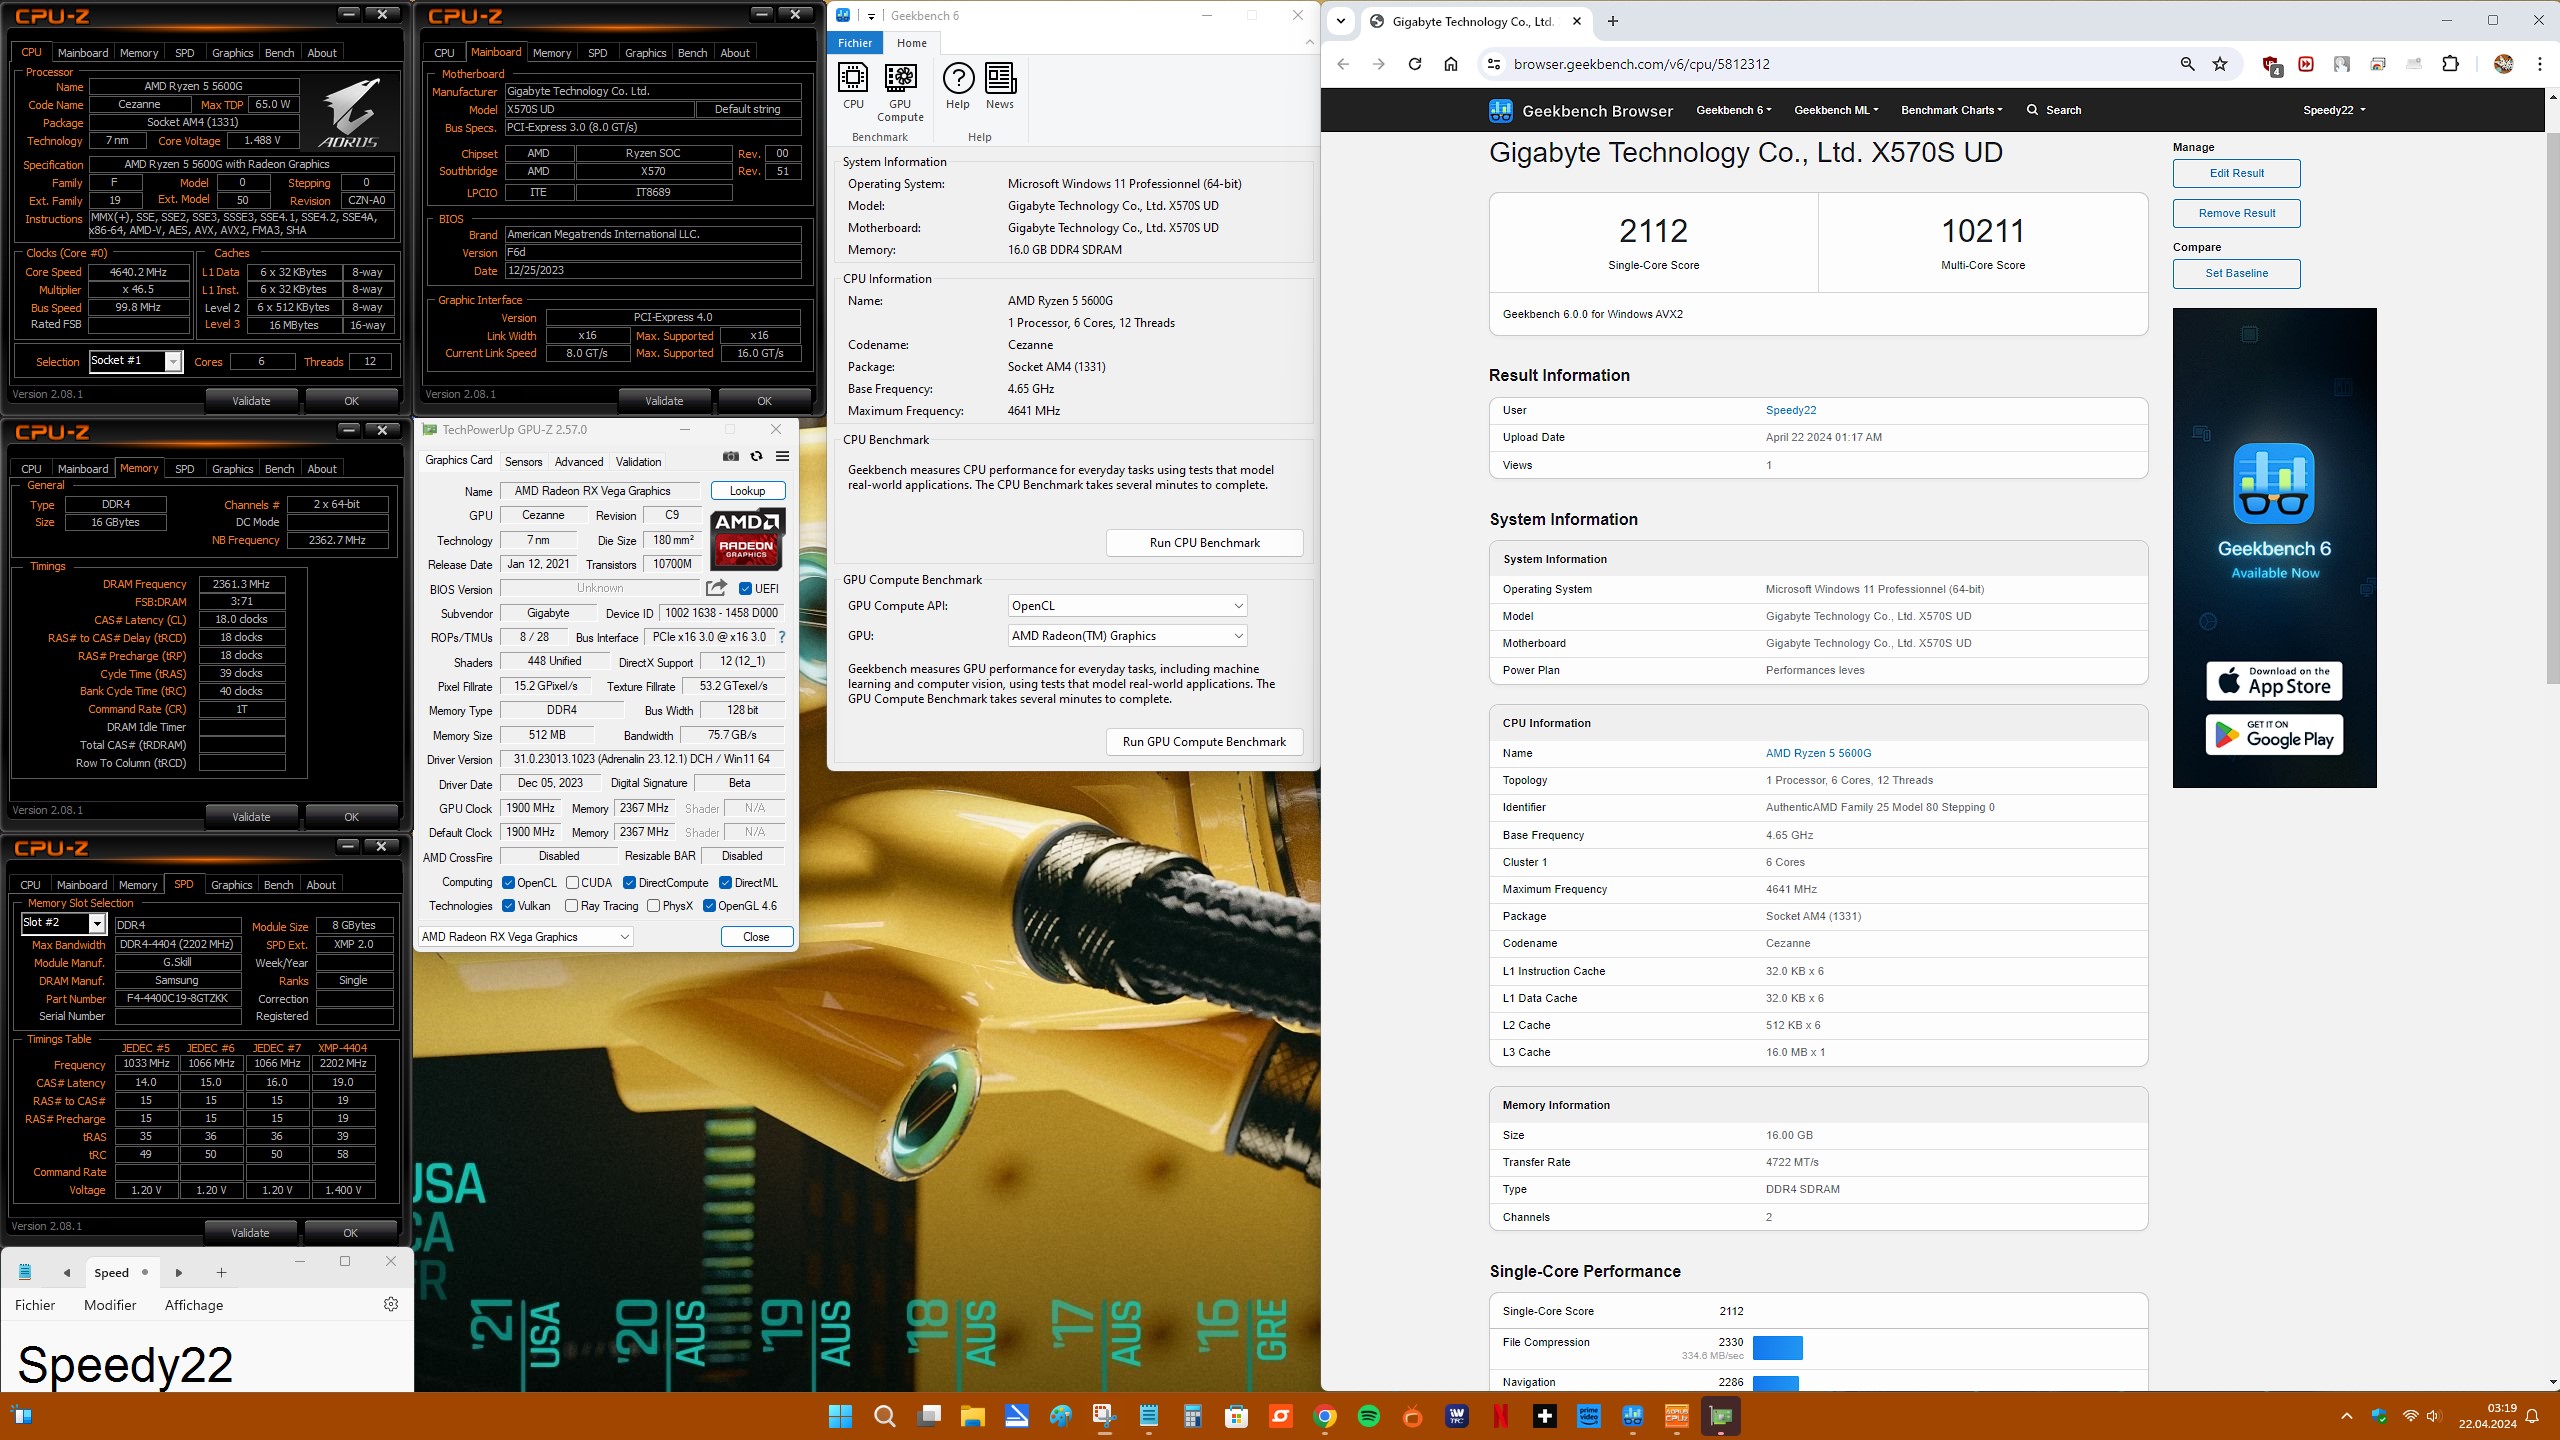Open the GPU-Z card selector dropdown
The height and width of the screenshot is (1440, 2560).
point(526,937)
